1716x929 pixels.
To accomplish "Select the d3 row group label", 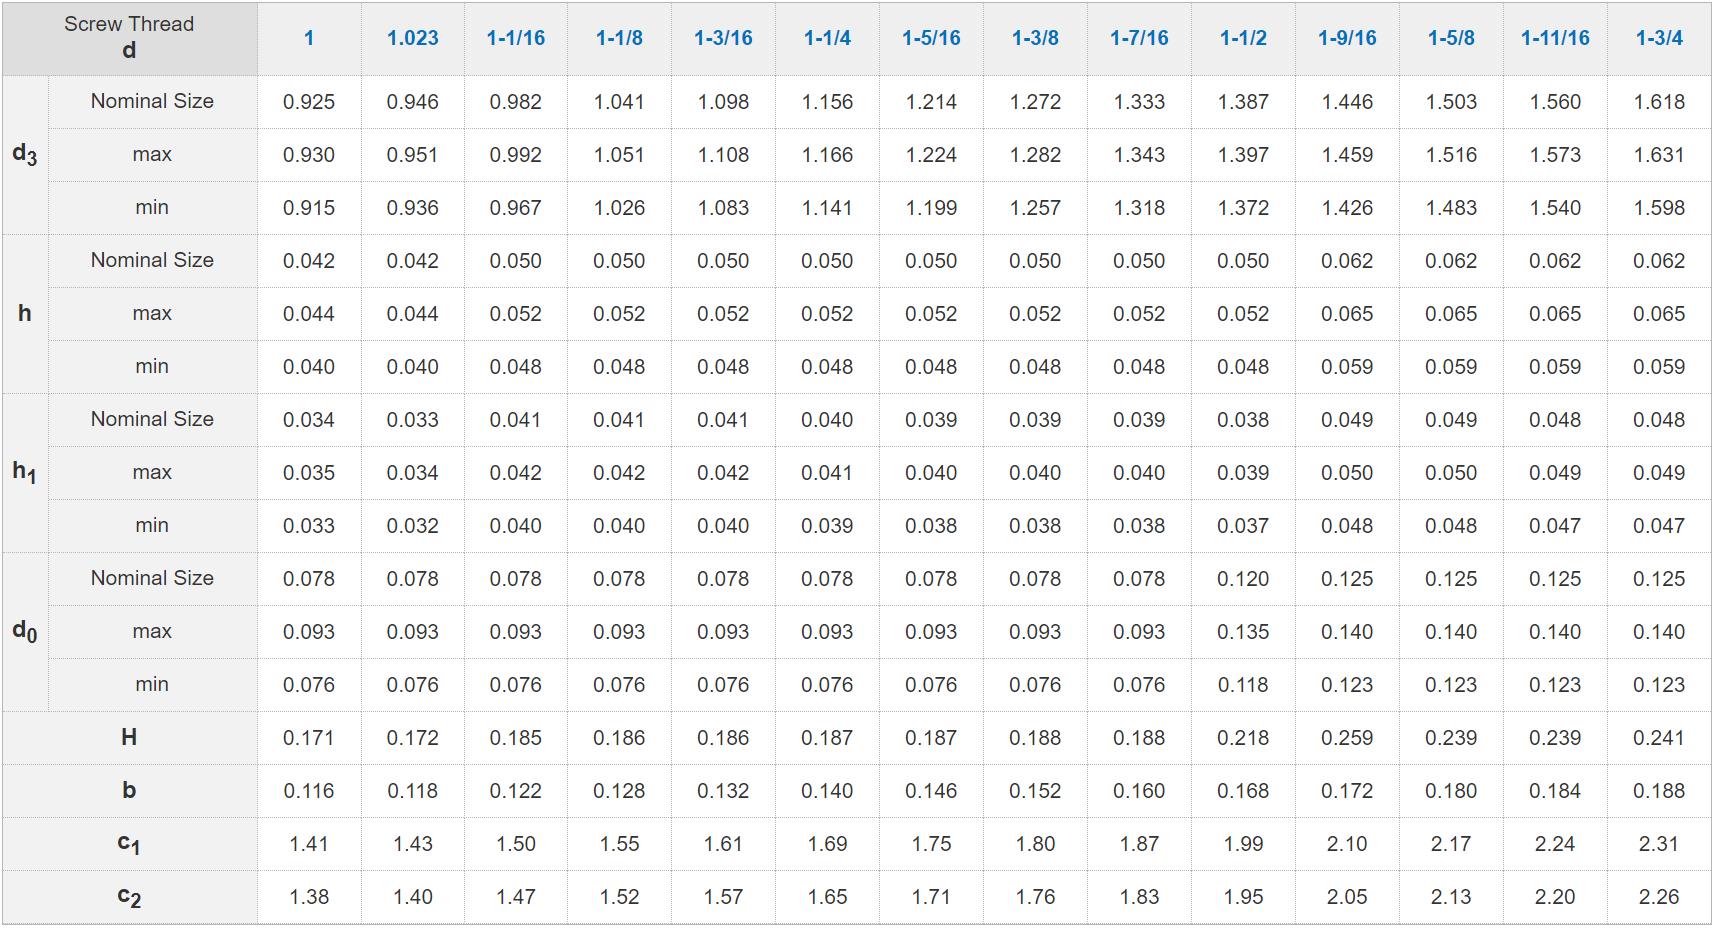I will tap(25, 155).
